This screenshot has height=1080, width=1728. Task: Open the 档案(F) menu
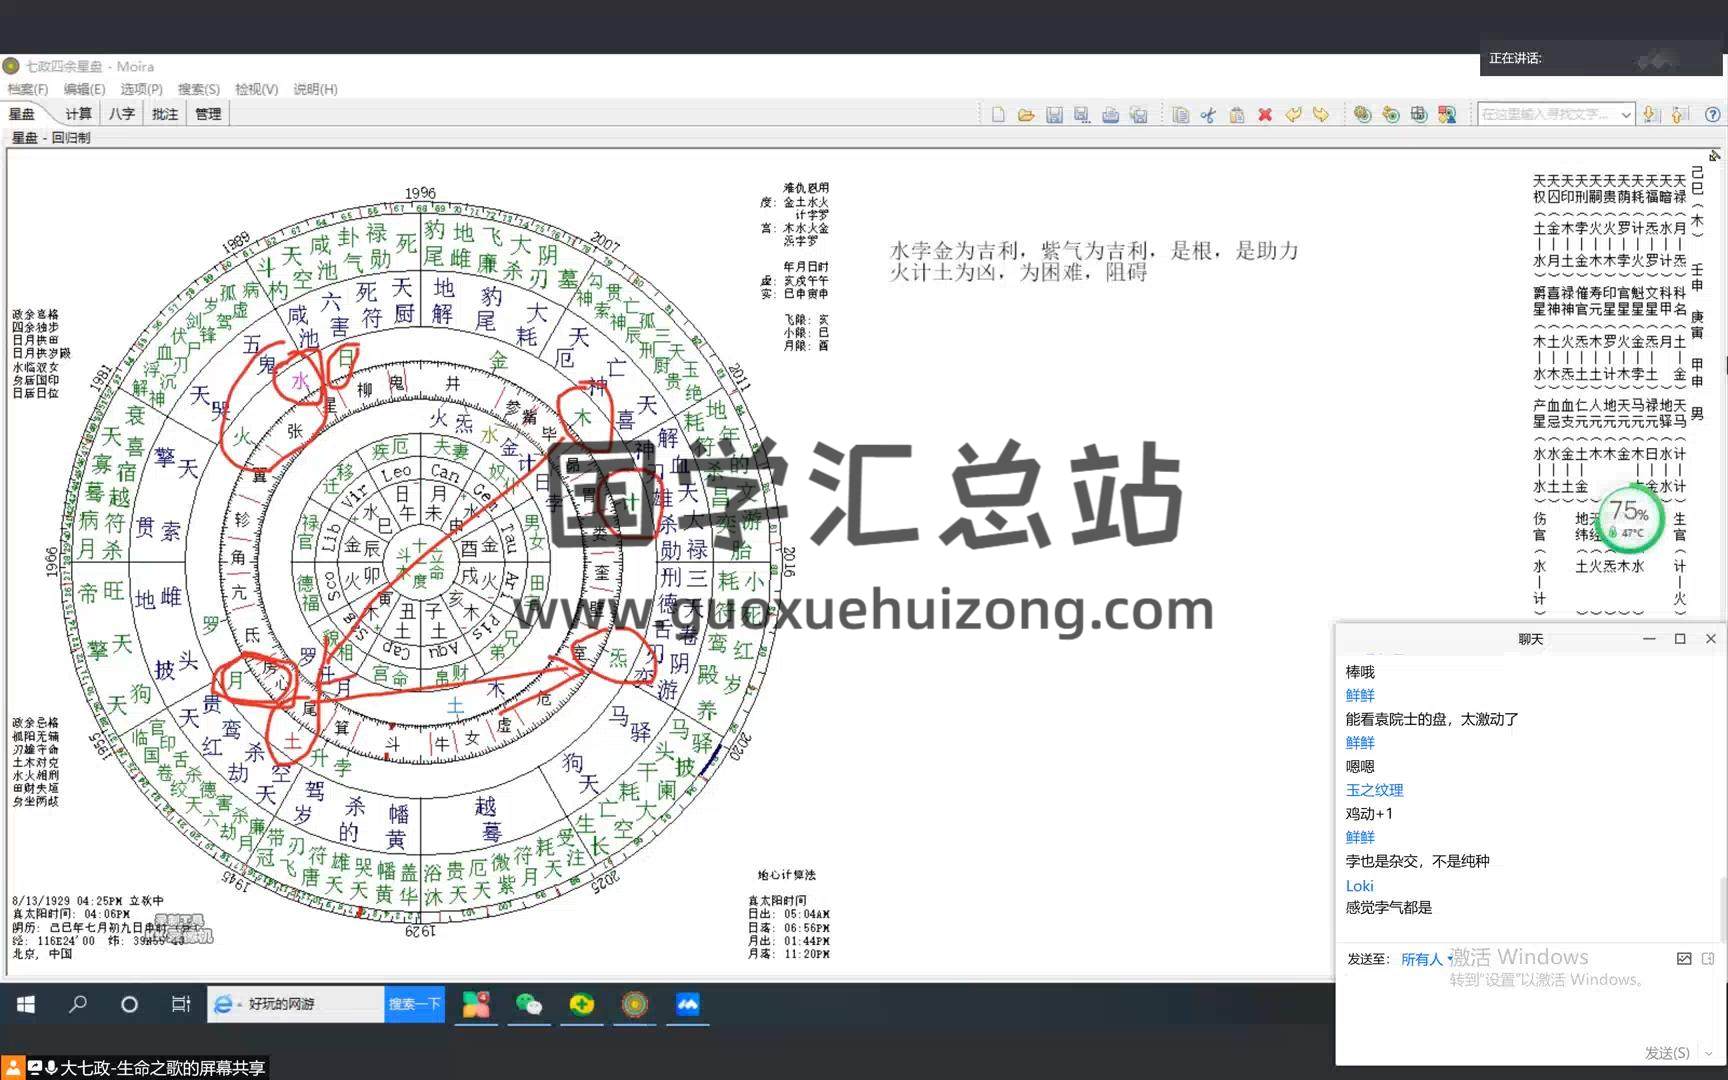coord(27,89)
